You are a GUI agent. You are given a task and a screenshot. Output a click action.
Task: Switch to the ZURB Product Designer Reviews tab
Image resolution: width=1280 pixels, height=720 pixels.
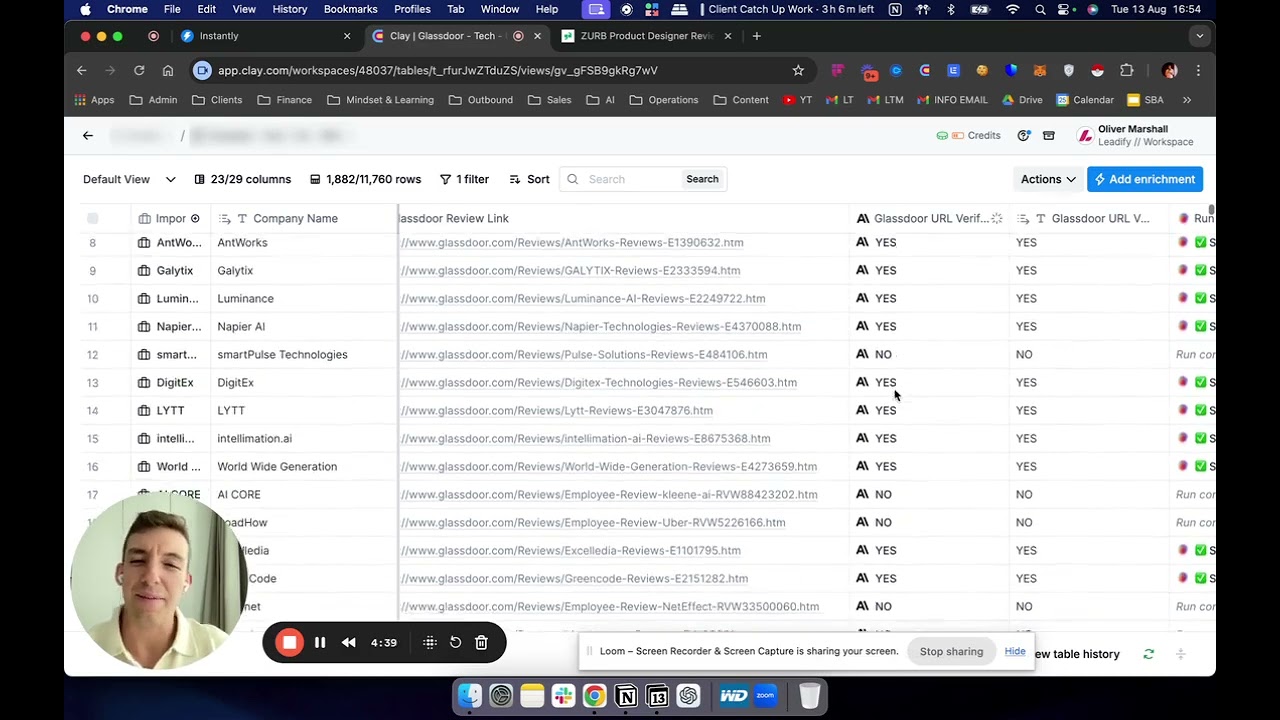[646, 36]
